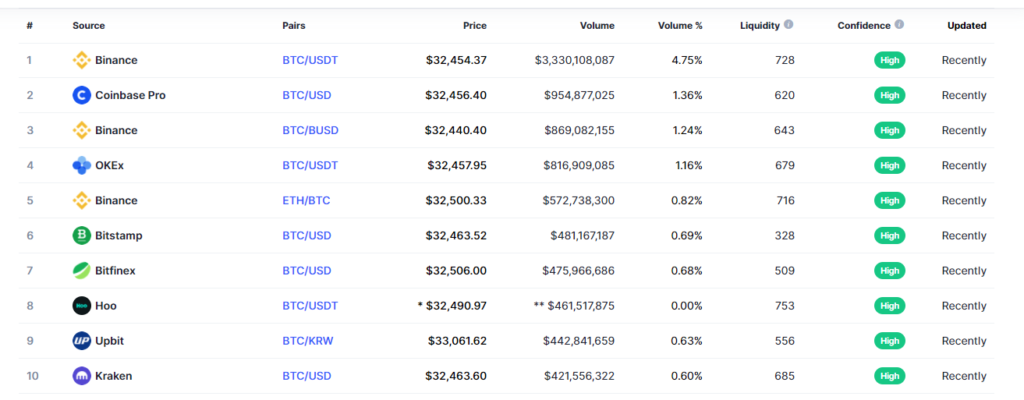The height and width of the screenshot is (400, 1024).
Task: Click the High confidence badge for Kraken
Action: pyautogui.click(x=889, y=376)
